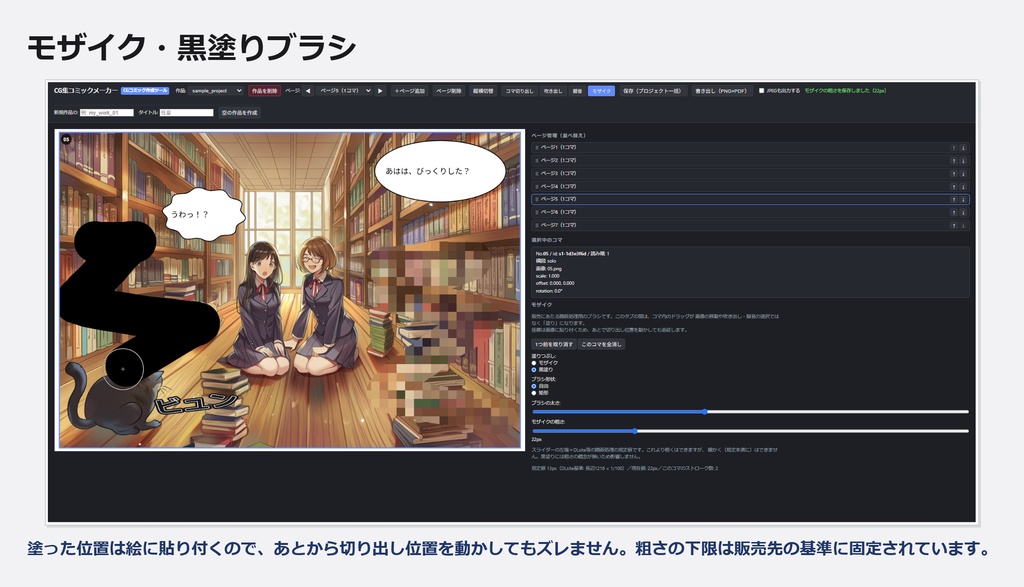Click the comic panel canvas image
1024x587 pixels.
(290, 290)
